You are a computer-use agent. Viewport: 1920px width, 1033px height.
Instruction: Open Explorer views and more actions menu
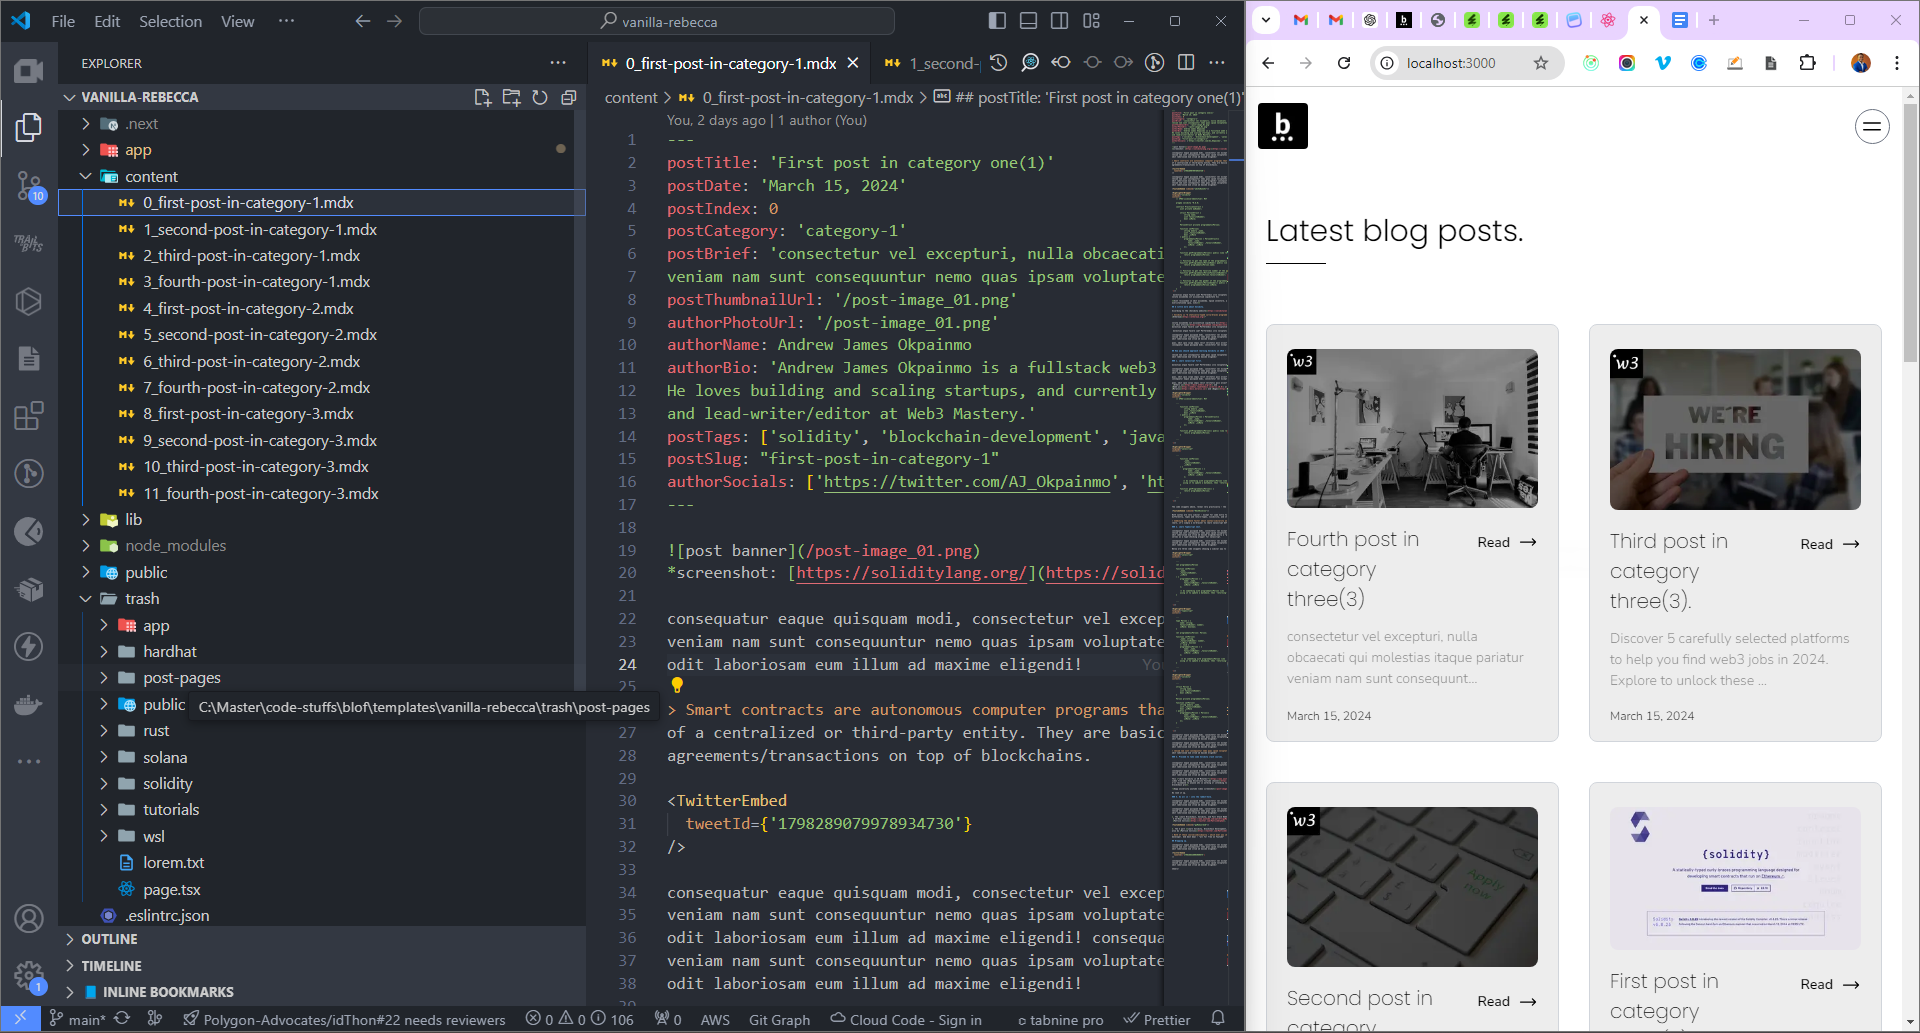pos(558,63)
